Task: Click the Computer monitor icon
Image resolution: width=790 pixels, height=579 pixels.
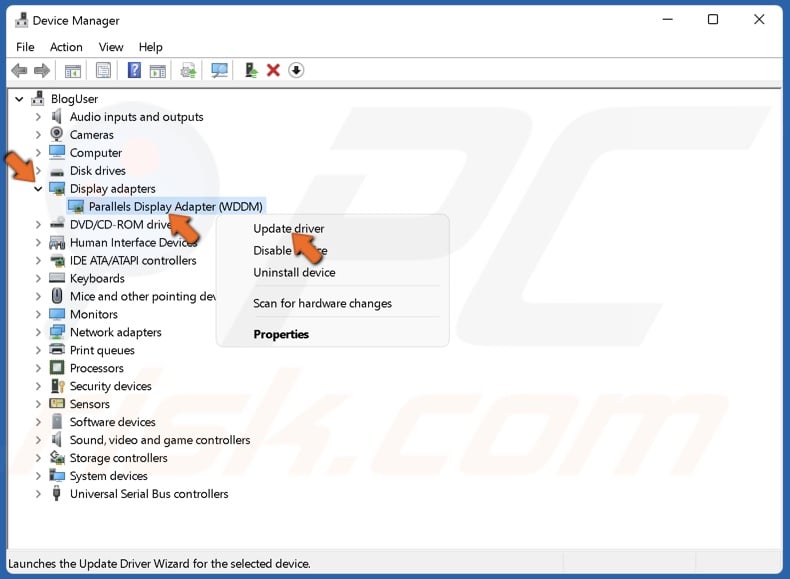Action: (57, 152)
